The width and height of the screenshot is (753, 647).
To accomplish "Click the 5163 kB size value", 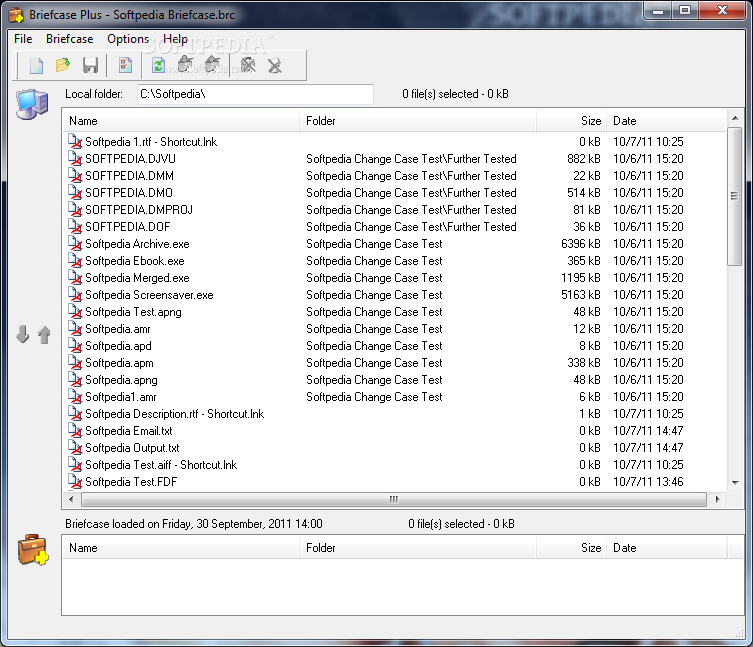I will pyautogui.click(x=581, y=295).
